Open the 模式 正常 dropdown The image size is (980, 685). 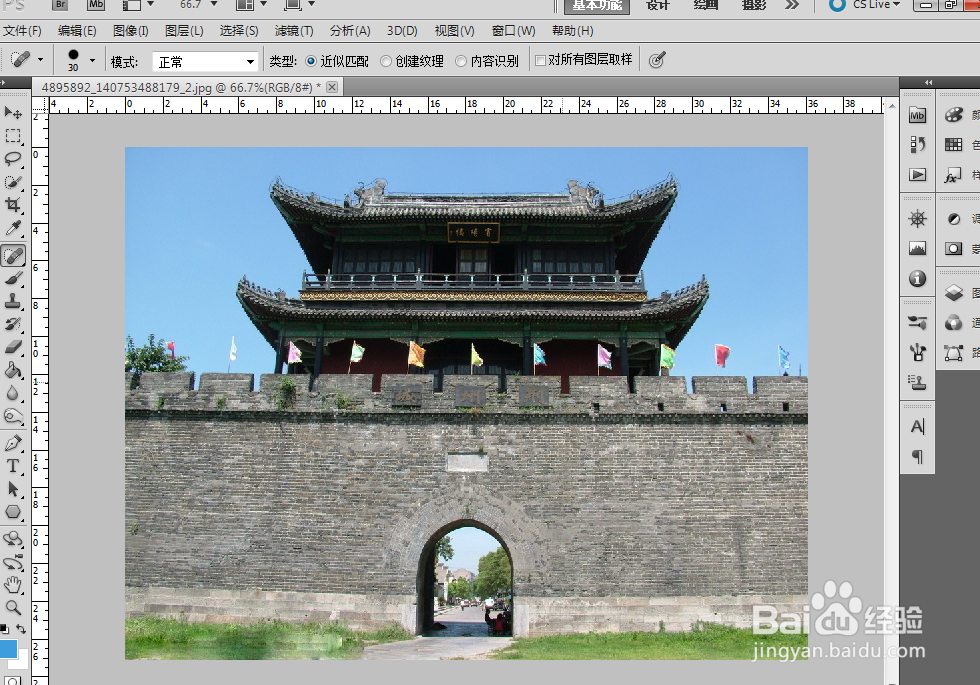[206, 62]
